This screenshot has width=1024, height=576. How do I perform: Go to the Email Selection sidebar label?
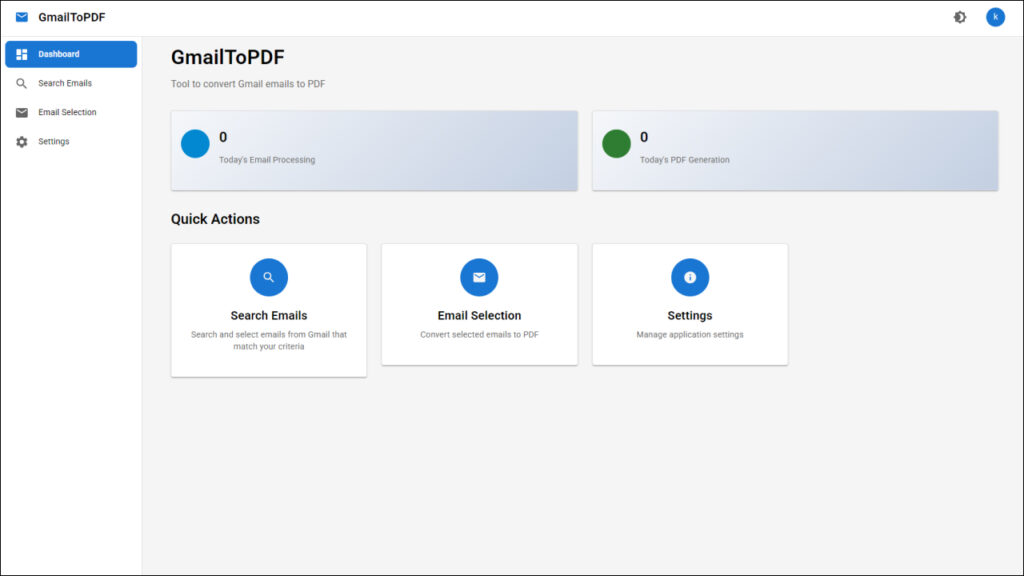tap(67, 112)
